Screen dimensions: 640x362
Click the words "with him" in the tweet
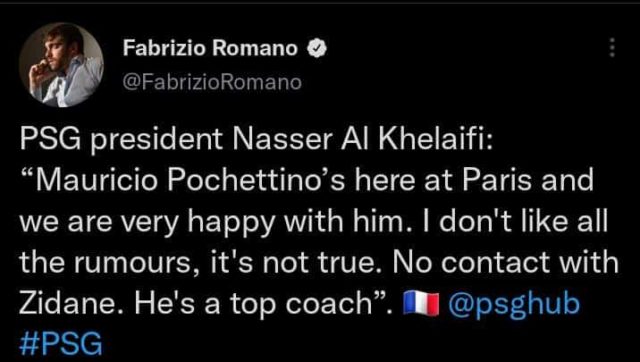tap(340, 222)
